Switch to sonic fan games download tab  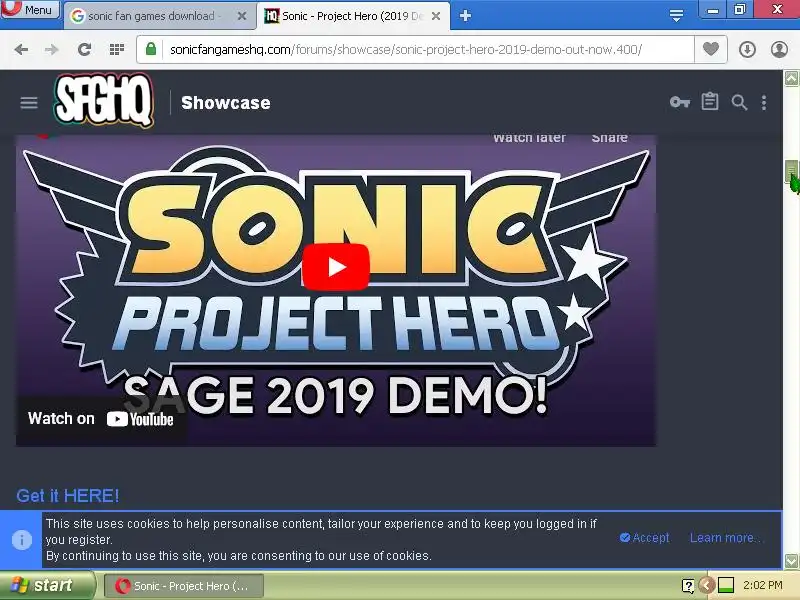tap(151, 16)
